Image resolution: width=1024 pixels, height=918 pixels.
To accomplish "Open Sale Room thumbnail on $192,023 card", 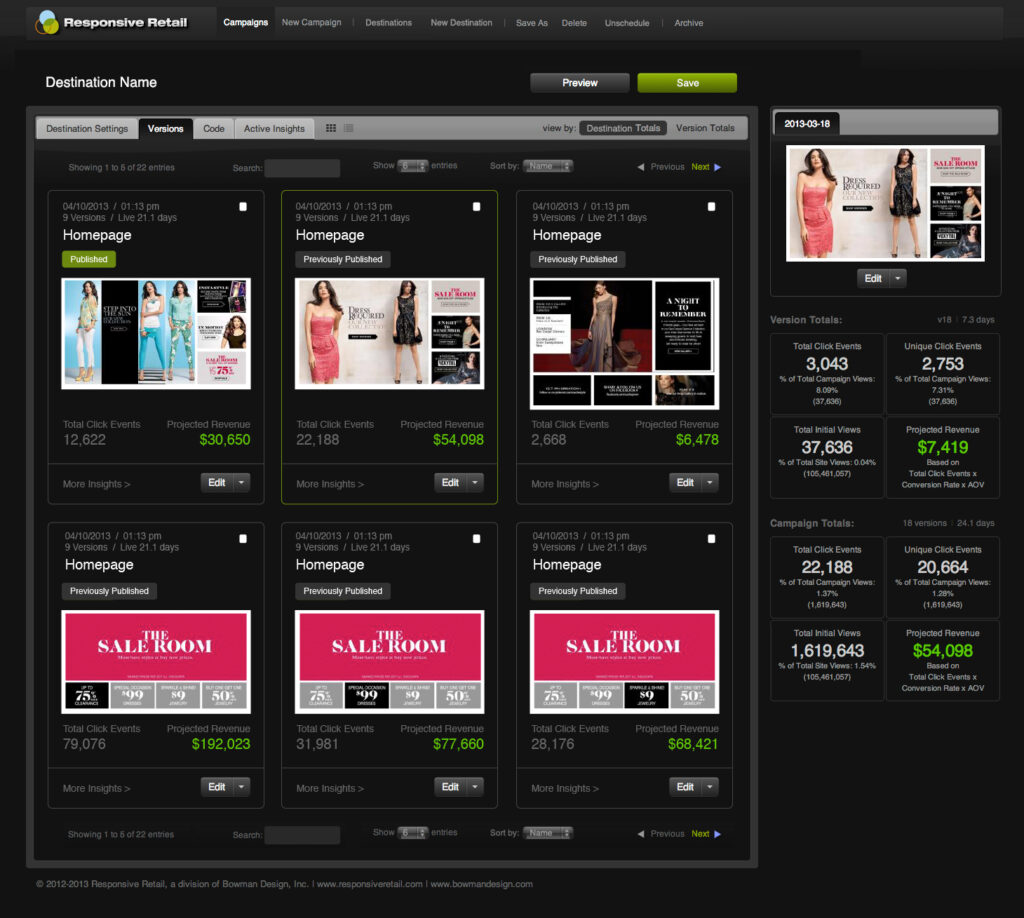I will click(156, 661).
